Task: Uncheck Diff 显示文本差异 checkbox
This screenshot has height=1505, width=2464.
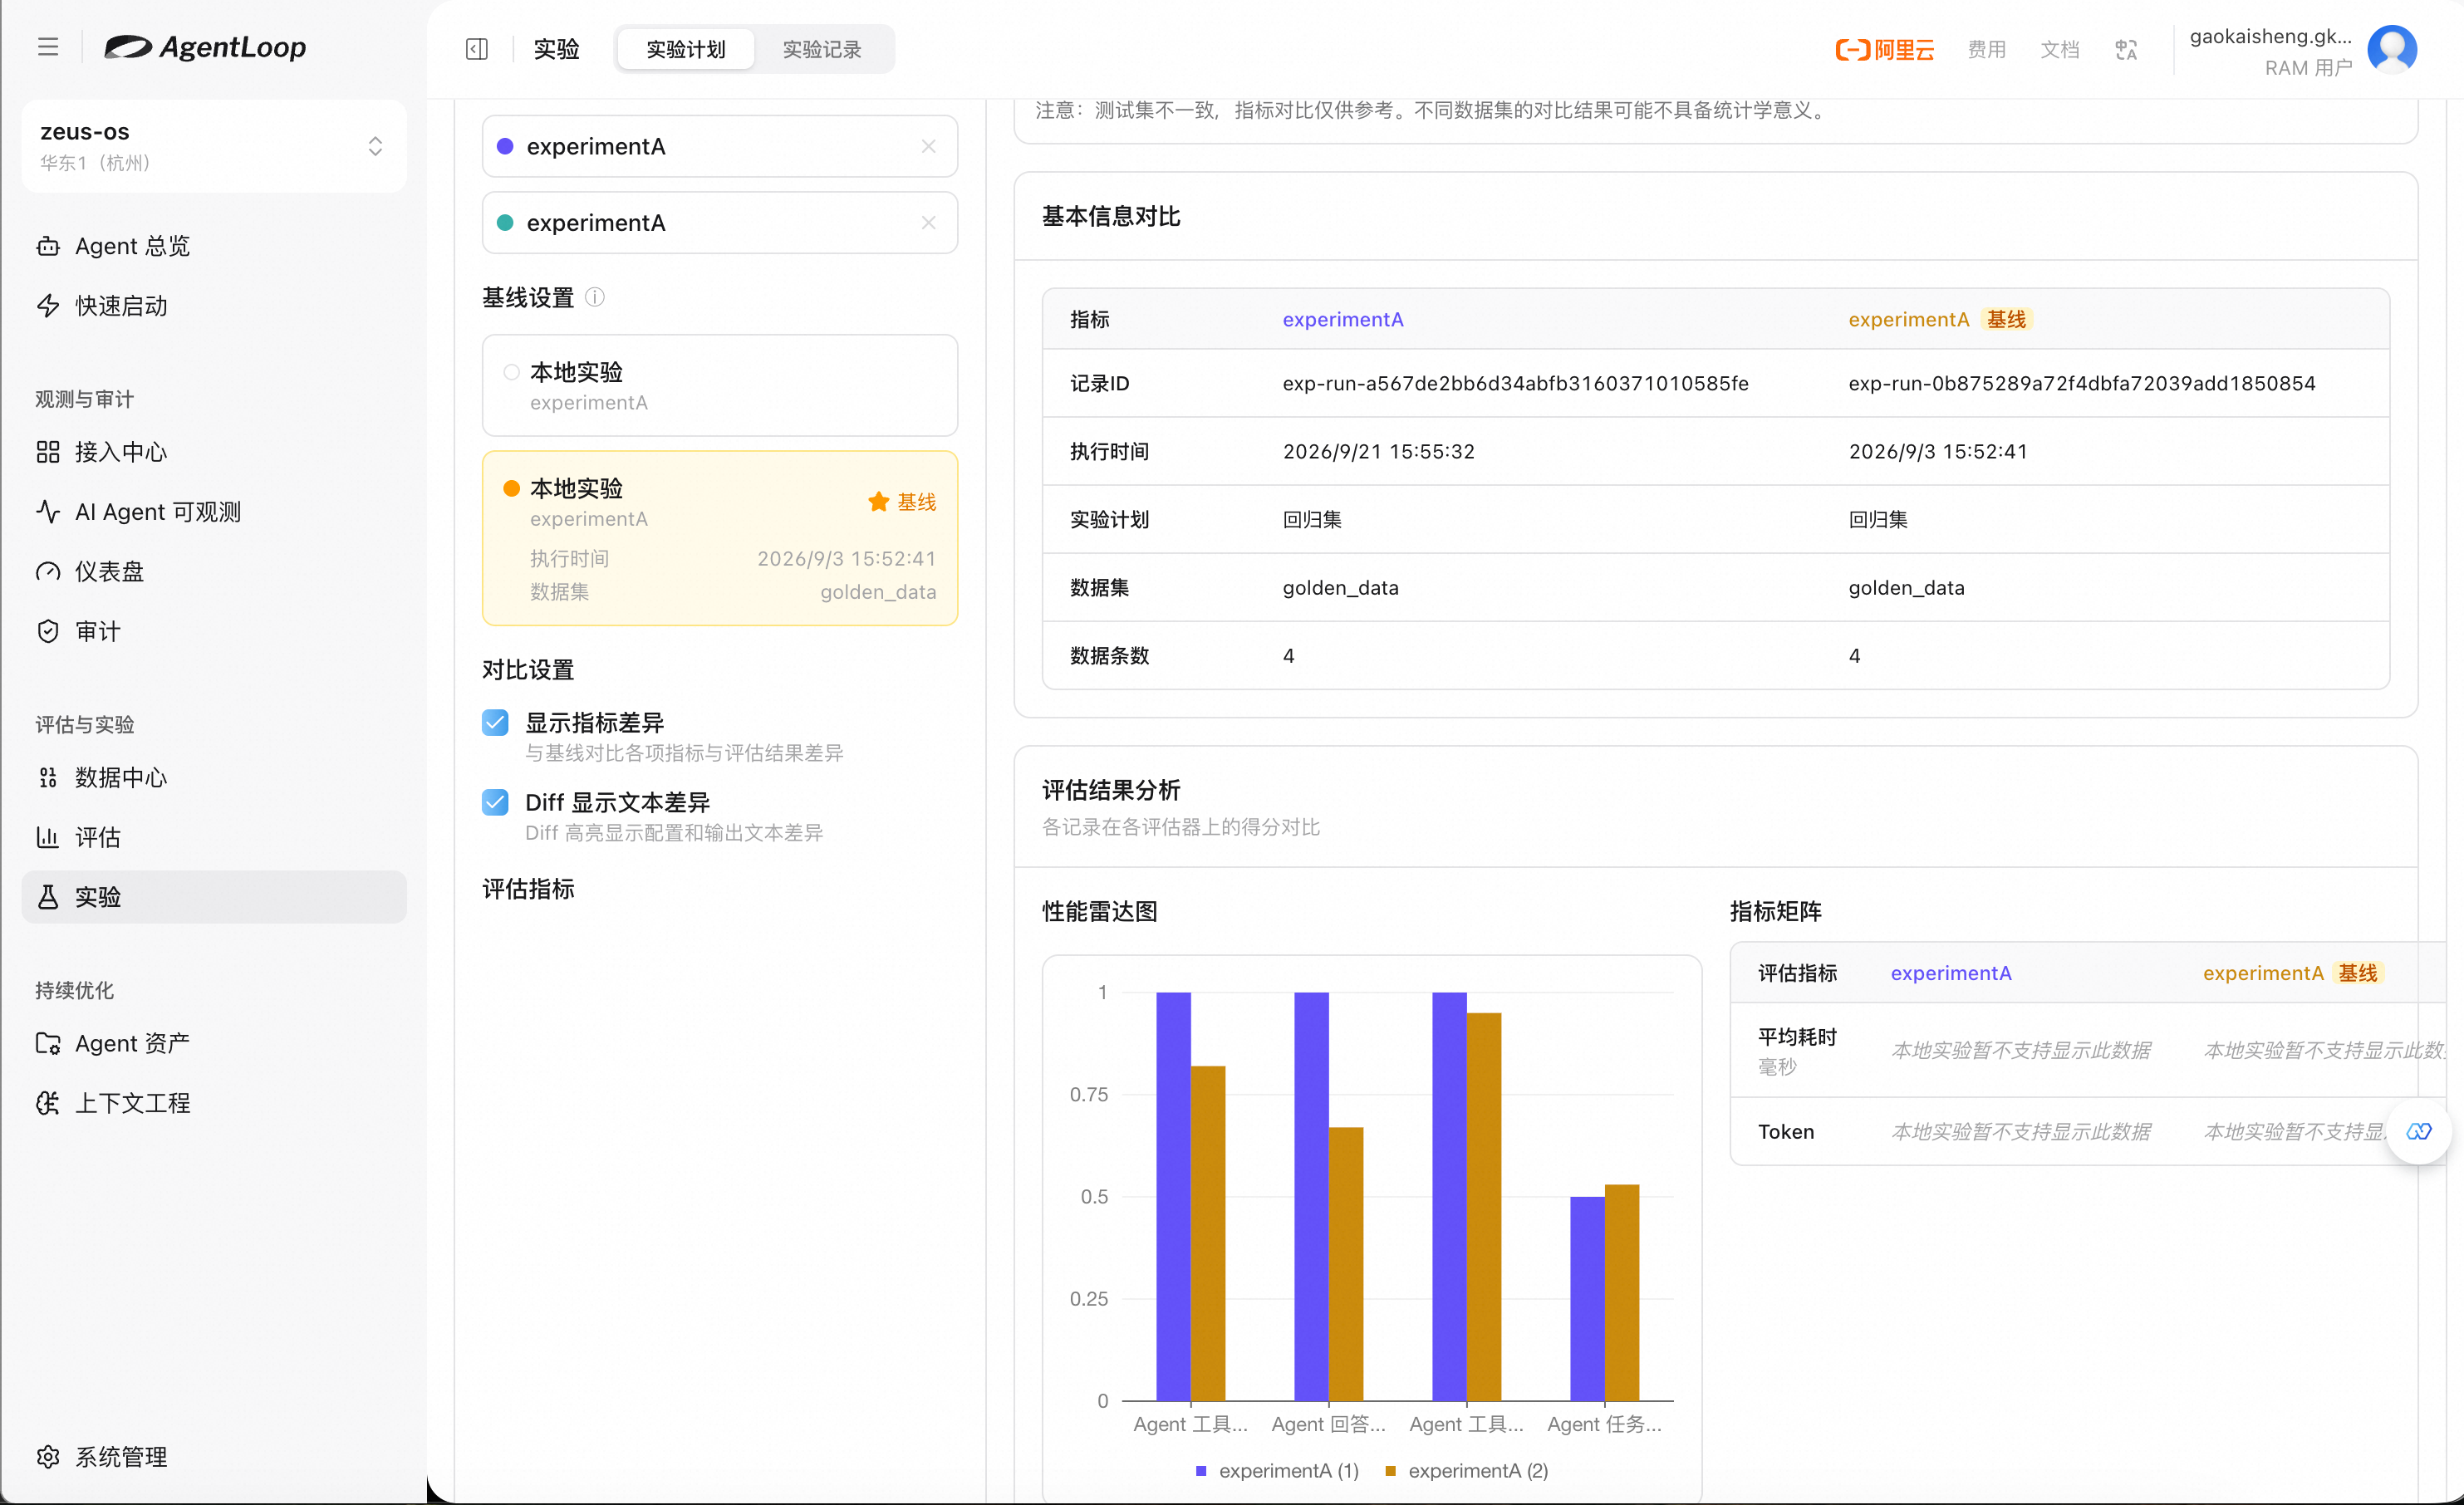Action: tap(495, 803)
